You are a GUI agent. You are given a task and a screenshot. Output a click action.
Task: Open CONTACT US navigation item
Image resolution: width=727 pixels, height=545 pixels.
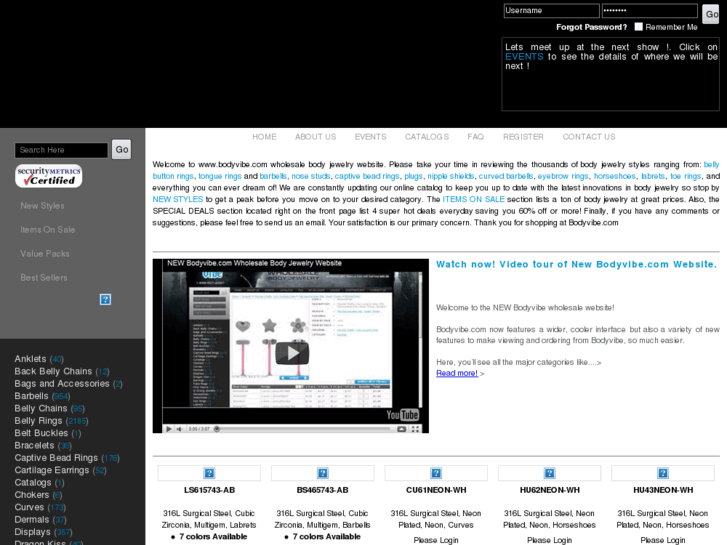[589, 137]
